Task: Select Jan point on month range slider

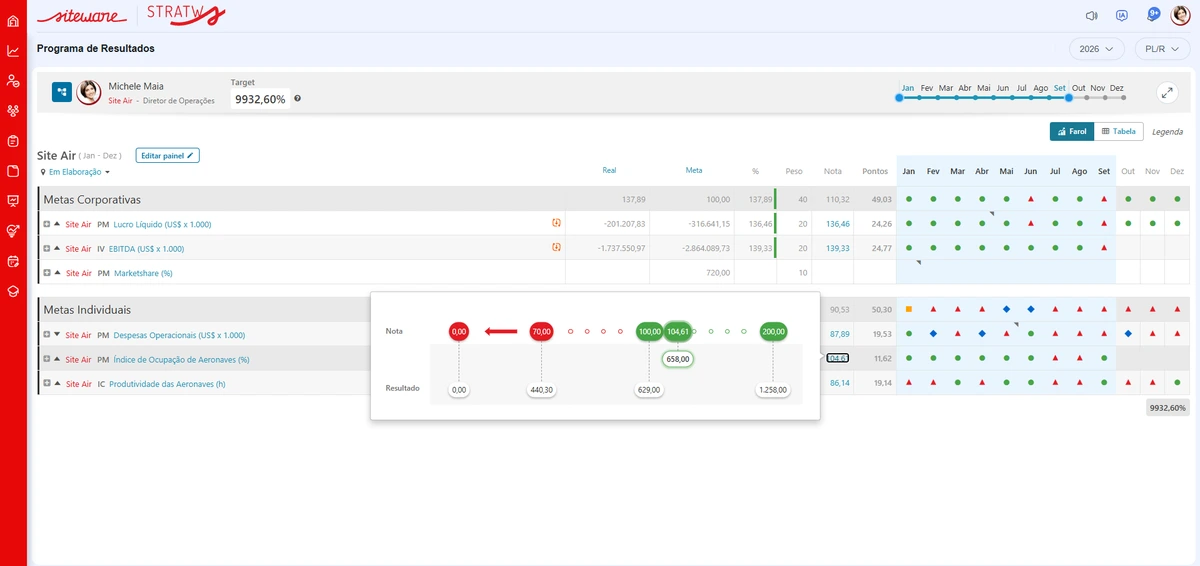Action: pyautogui.click(x=899, y=97)
